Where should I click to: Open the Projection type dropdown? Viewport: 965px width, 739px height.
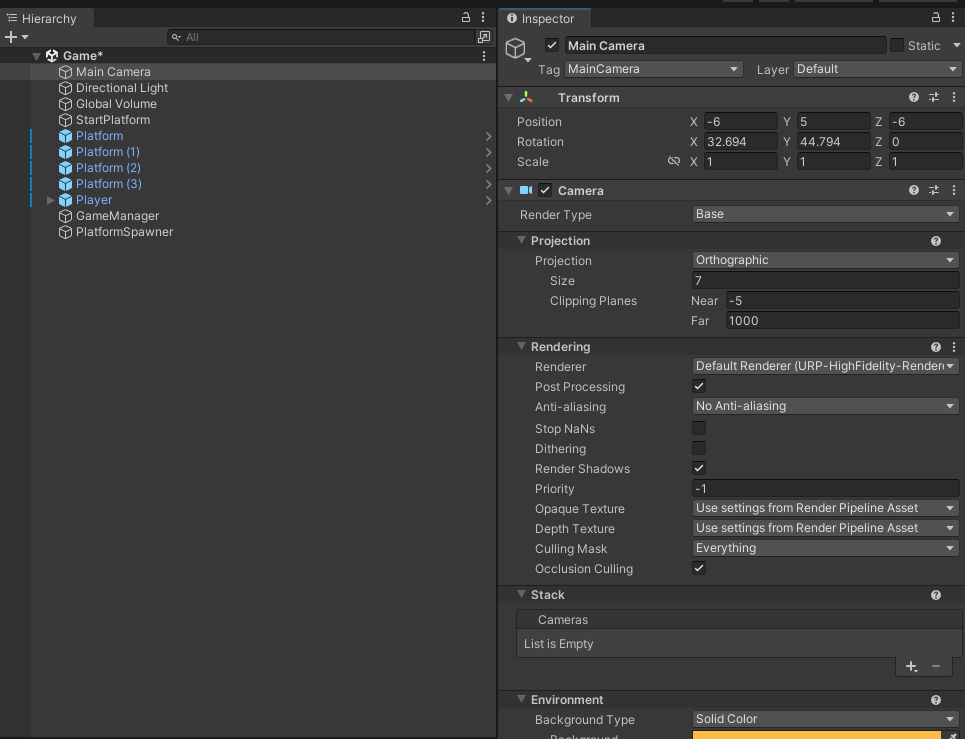coord(825,261)
